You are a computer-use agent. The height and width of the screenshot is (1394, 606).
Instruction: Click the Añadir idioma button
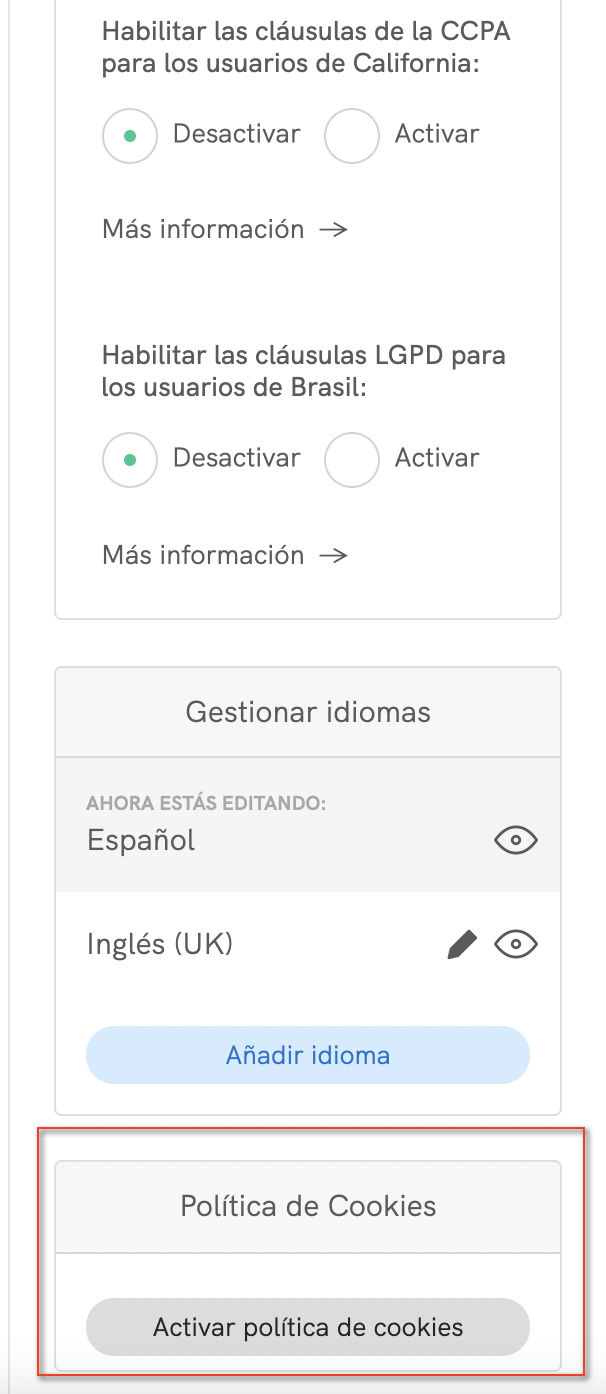308,1055
